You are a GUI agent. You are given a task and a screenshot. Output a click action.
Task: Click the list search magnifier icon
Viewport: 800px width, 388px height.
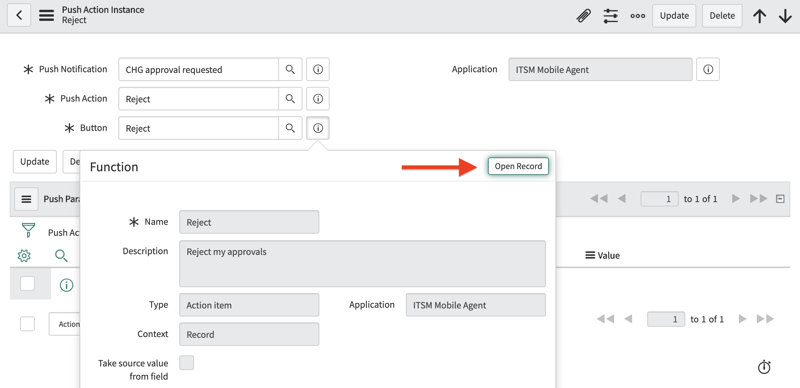[61, 256]
